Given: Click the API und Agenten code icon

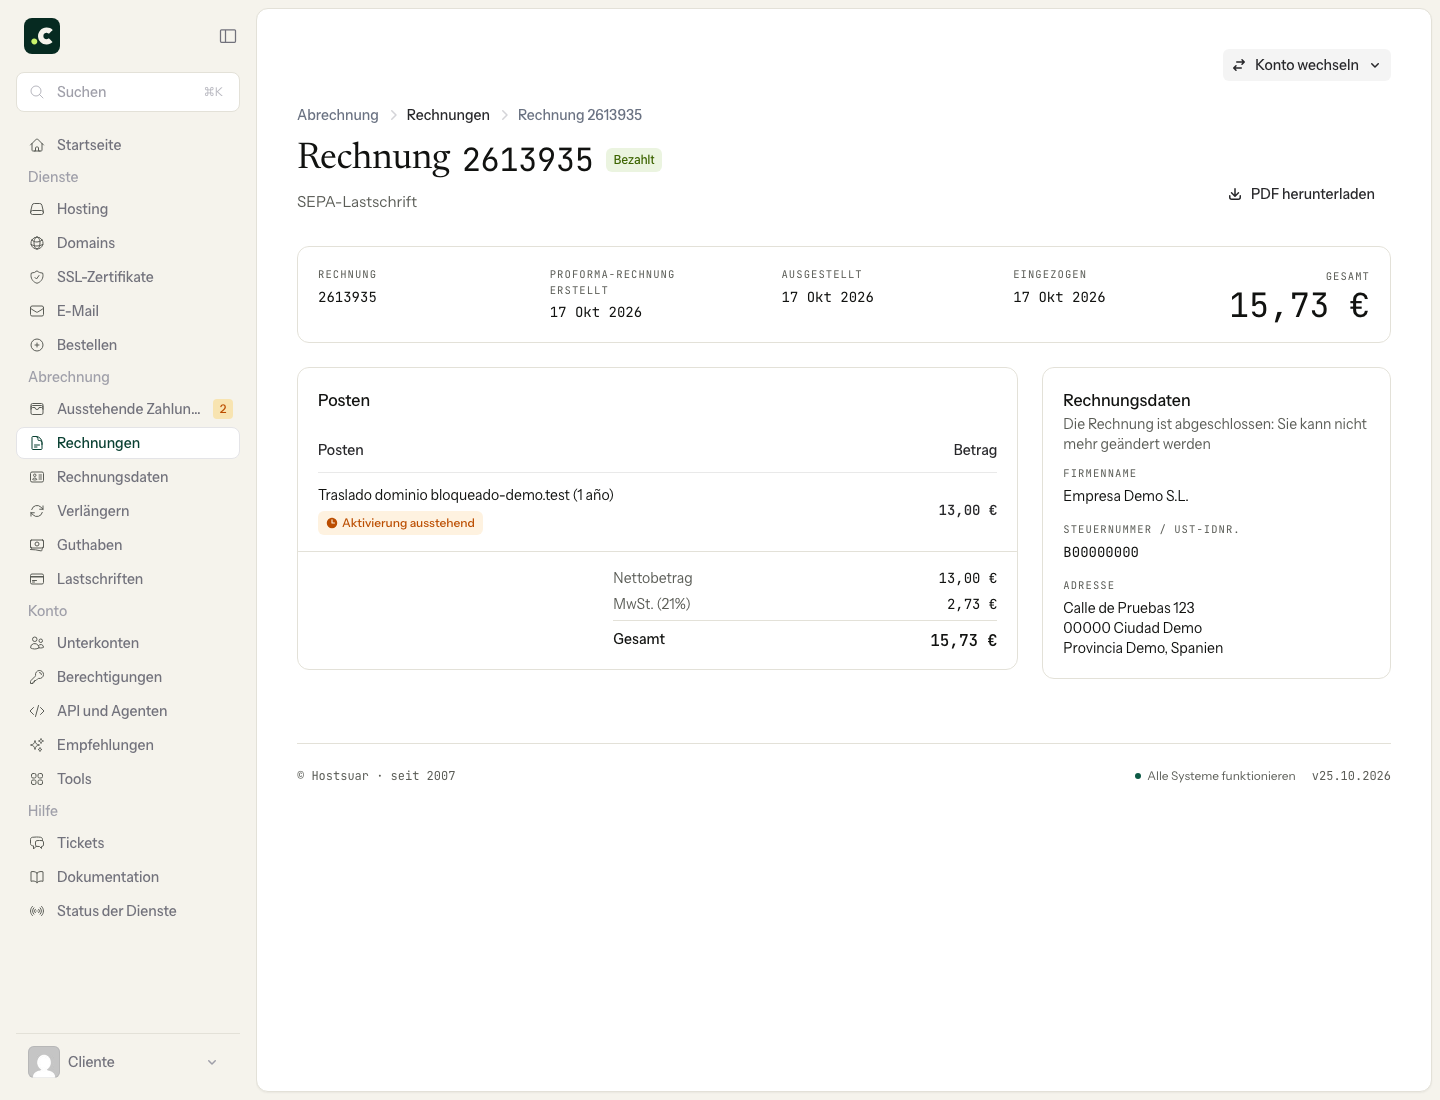Looking at the screenshot, I should (37, 711).
